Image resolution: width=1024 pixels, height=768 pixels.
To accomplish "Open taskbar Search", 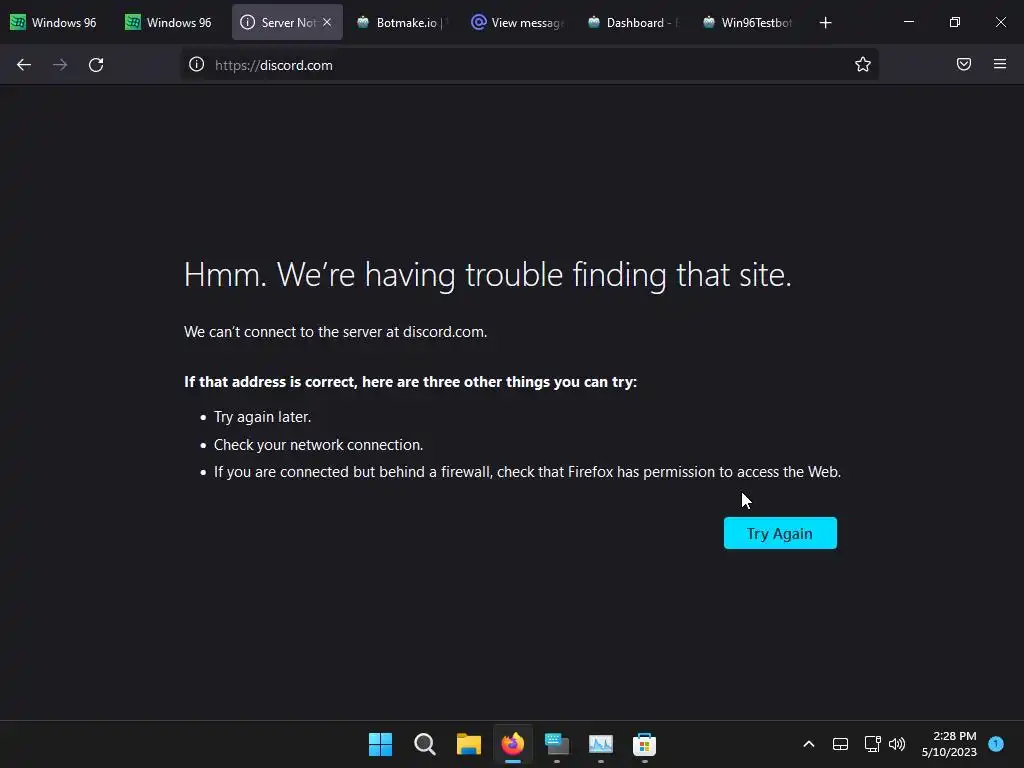I will (424, 744).
